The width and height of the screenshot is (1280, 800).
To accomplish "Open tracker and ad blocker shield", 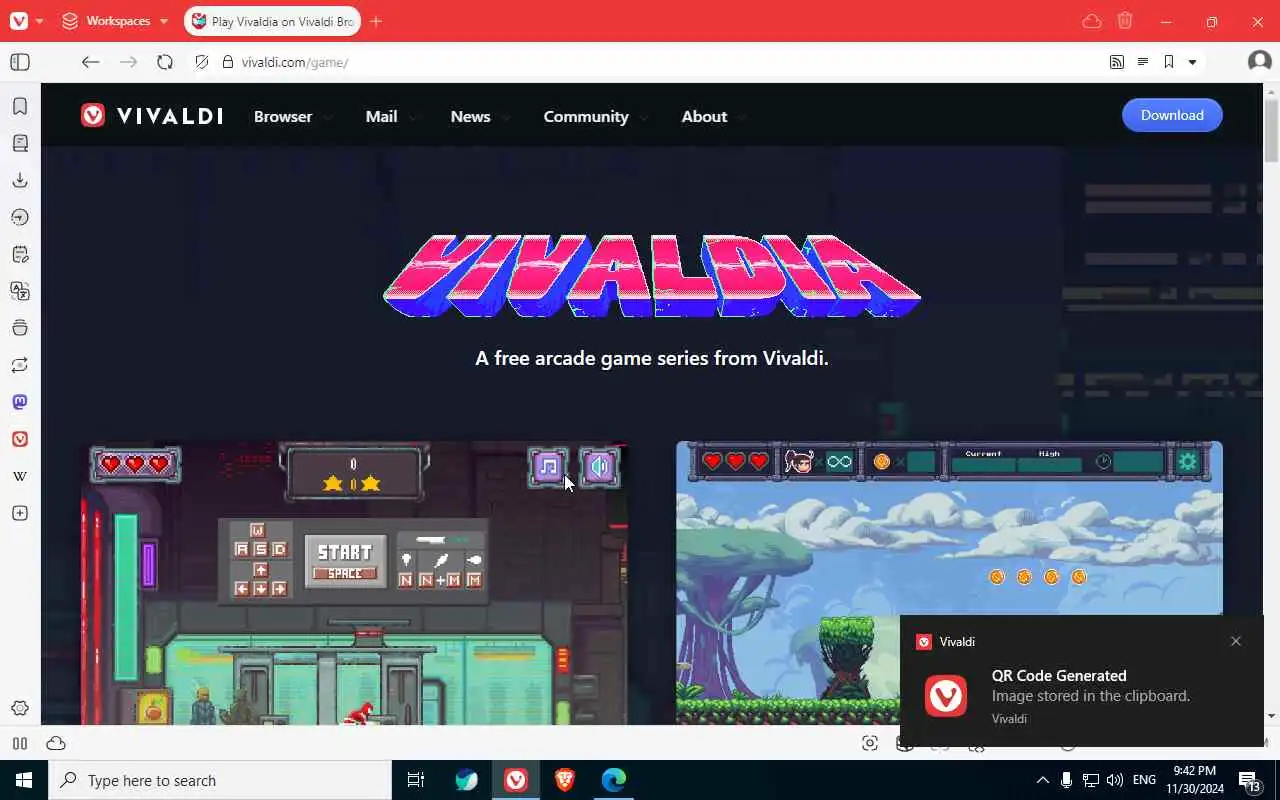I will (x=201, y=62).
